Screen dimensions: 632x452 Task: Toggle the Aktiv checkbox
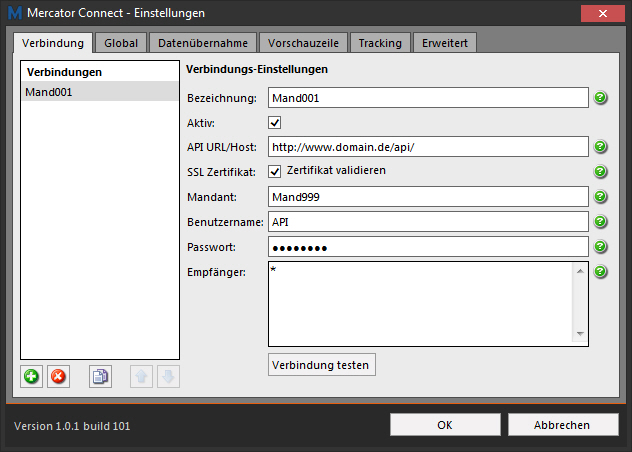coord(274,123)
